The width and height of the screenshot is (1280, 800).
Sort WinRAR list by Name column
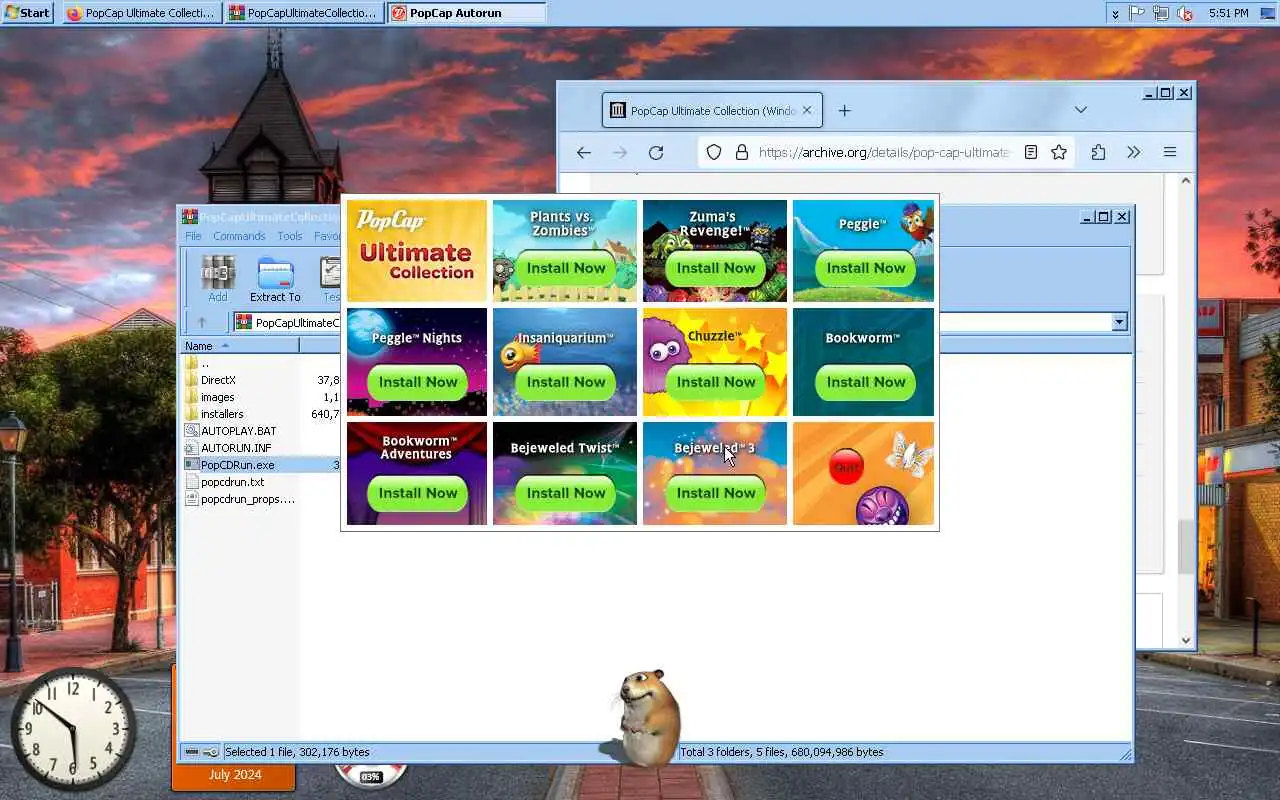pyautogui.click(x=240, y=346)
